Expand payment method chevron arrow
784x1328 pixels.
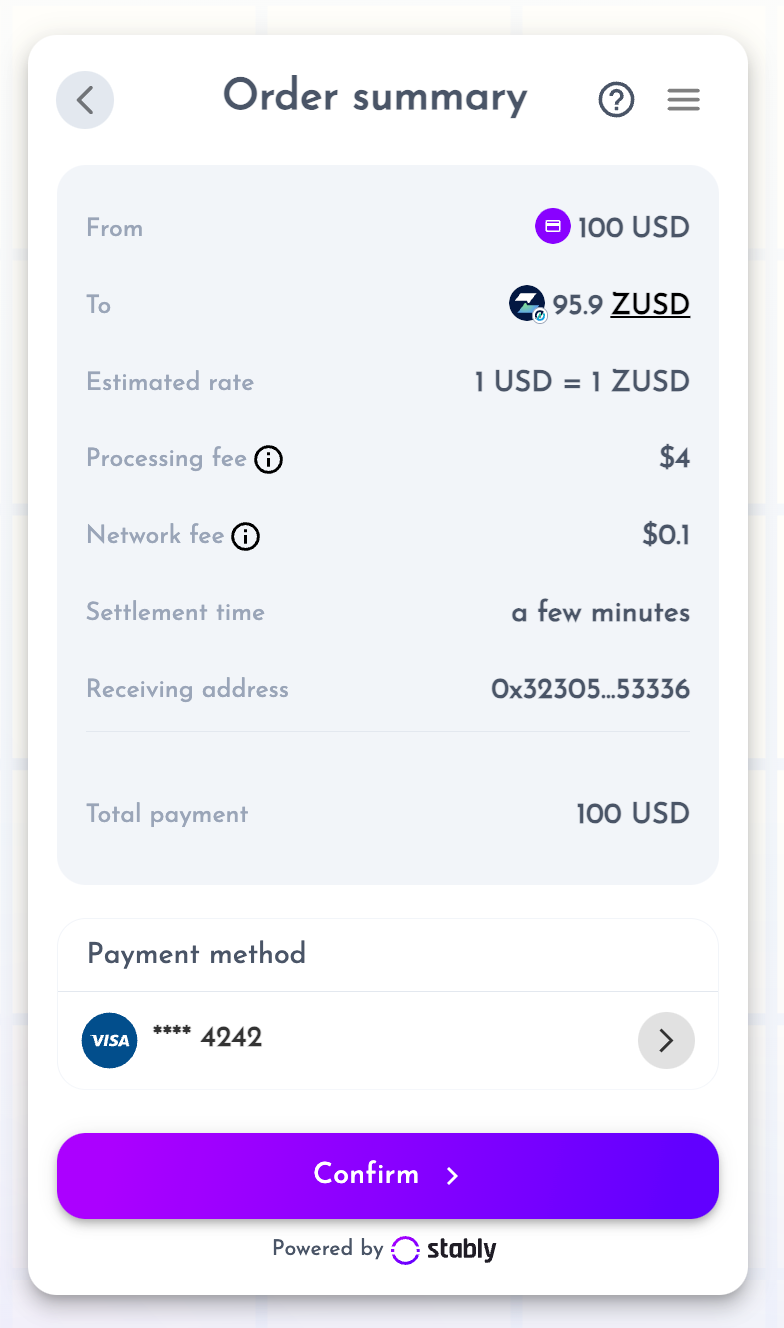(666, 1040)
